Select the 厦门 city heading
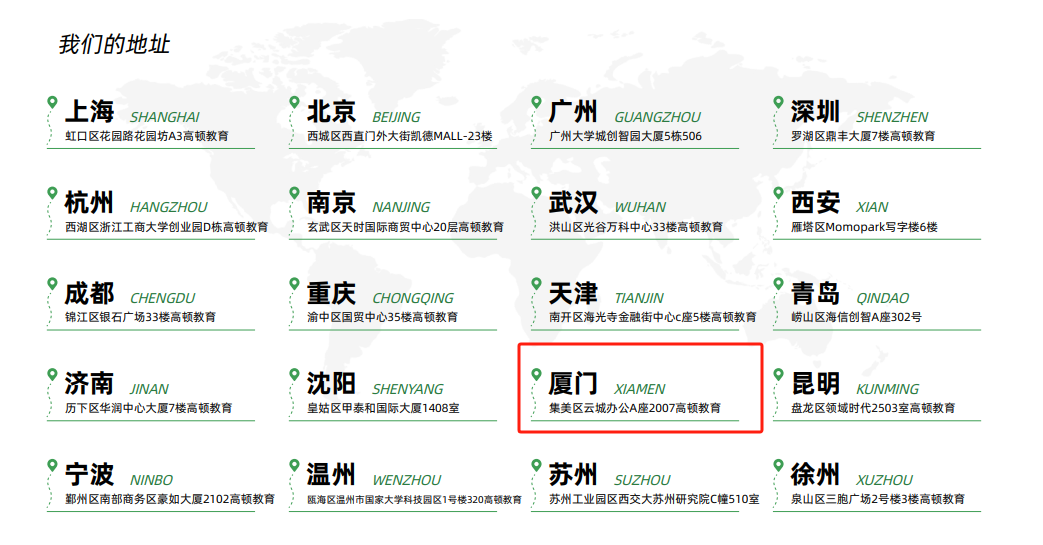The image size is (1043, 545). [x=573, y=384]
